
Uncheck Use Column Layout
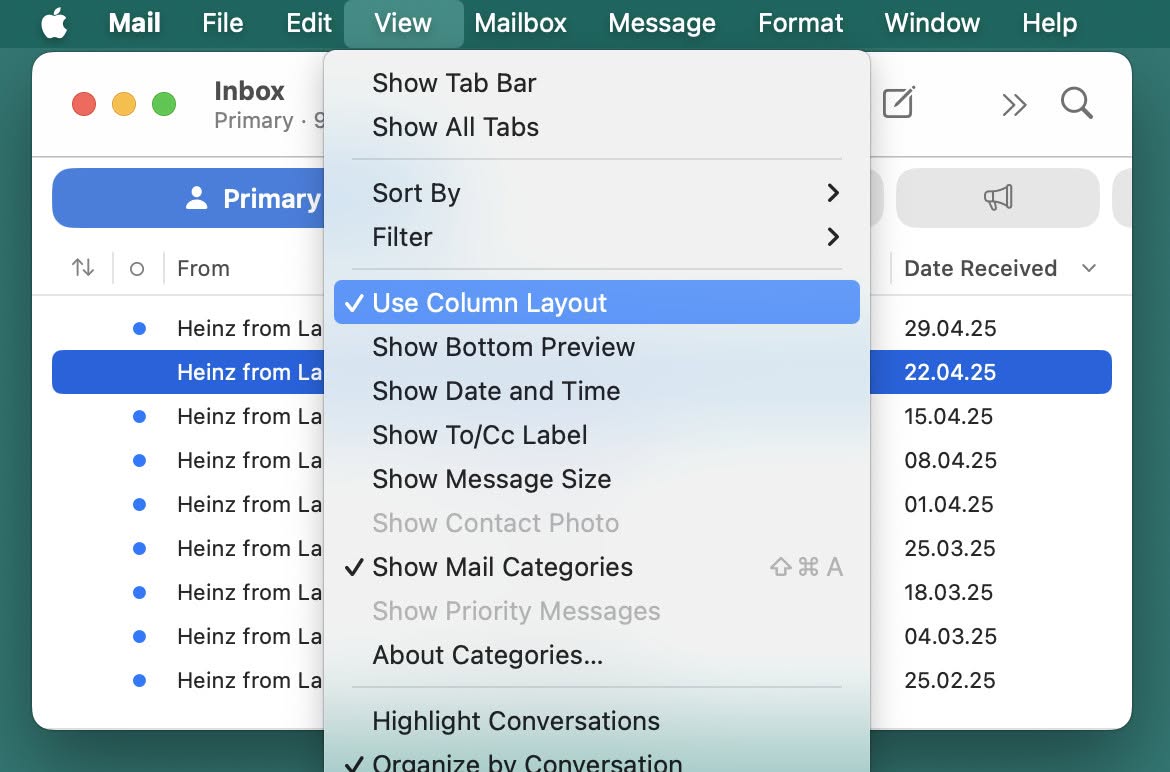(x=597, y=302)
